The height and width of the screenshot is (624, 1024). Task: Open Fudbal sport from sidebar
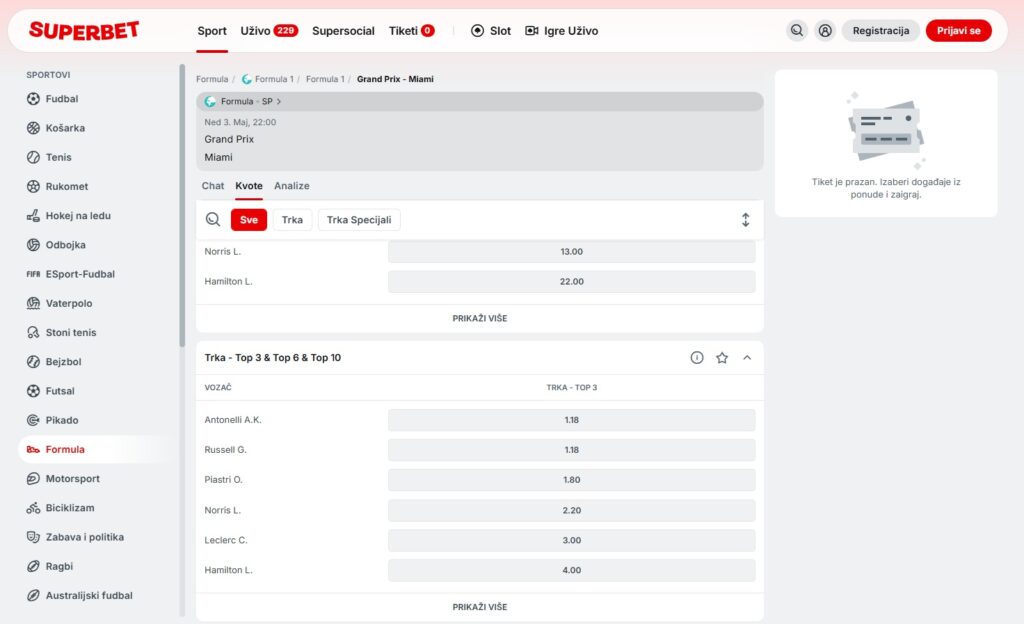pos(61,99)
